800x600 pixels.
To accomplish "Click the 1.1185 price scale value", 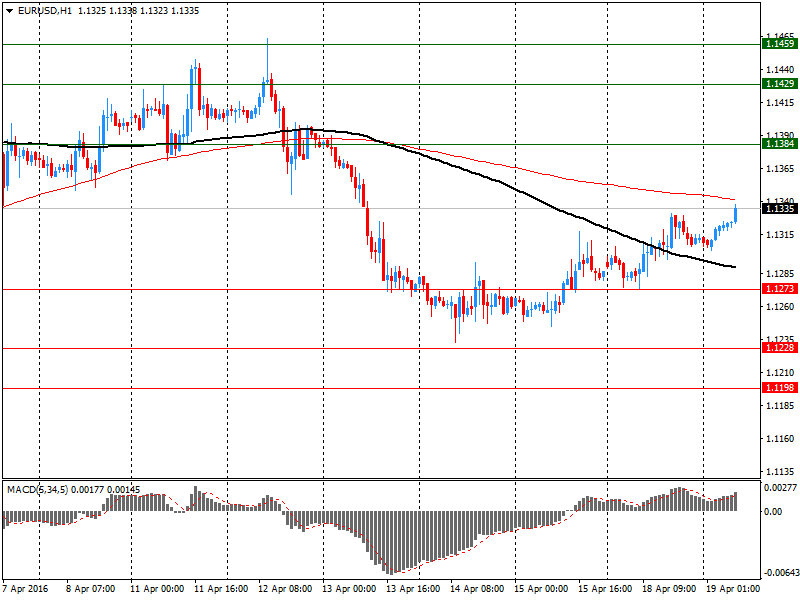I will coord(780,406).
